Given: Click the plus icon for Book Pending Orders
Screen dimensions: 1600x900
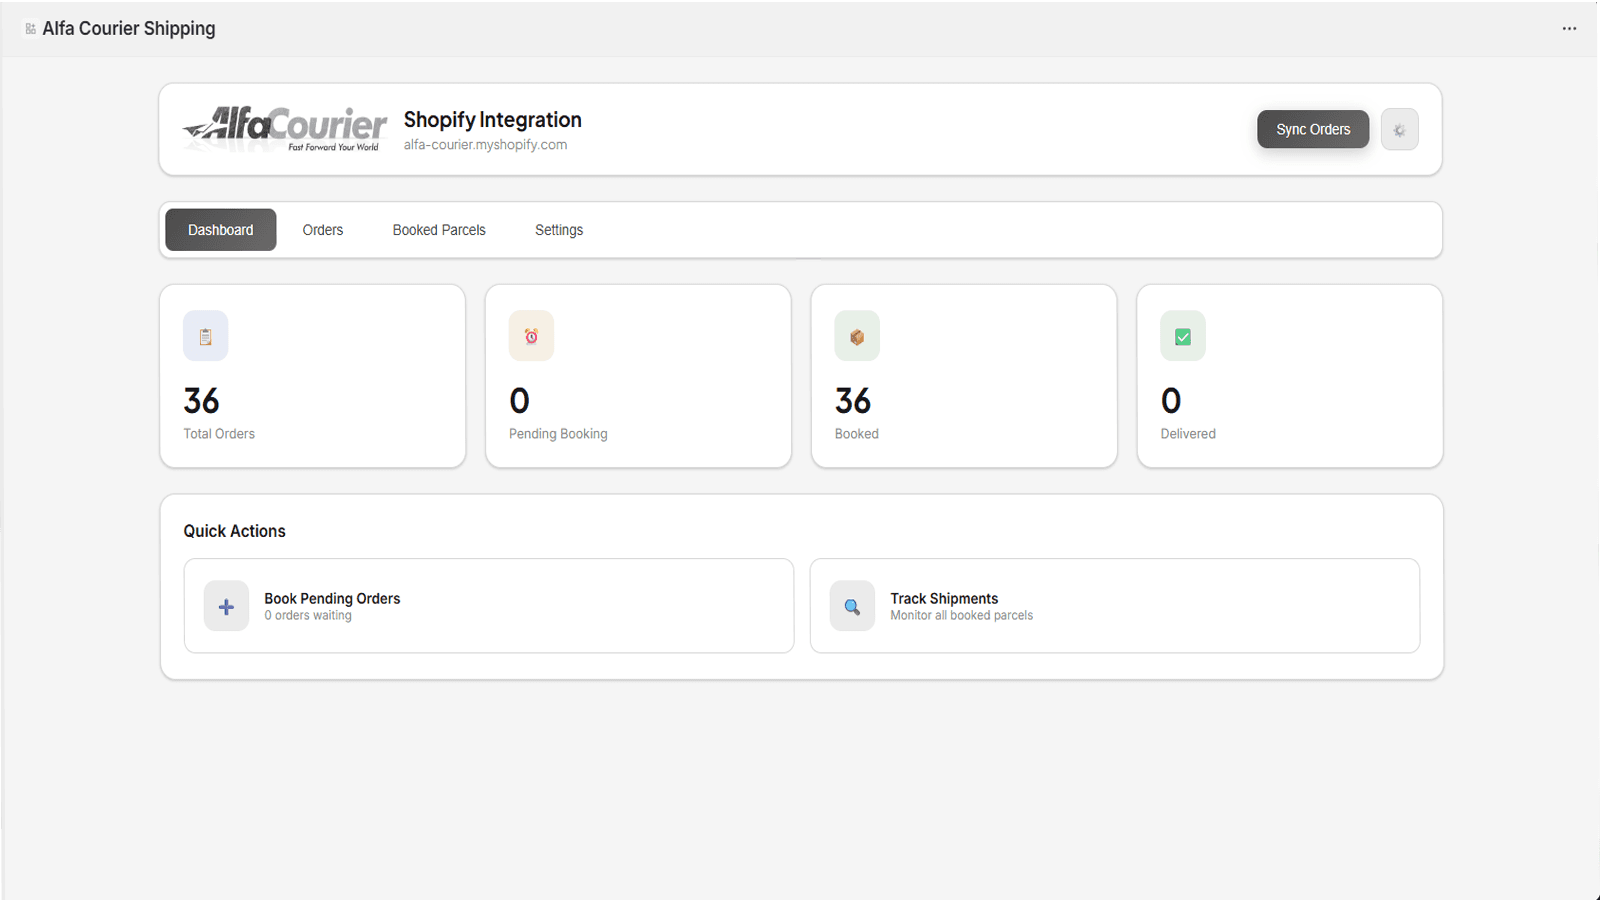Looking at the screenshot, I should (226, 606).
